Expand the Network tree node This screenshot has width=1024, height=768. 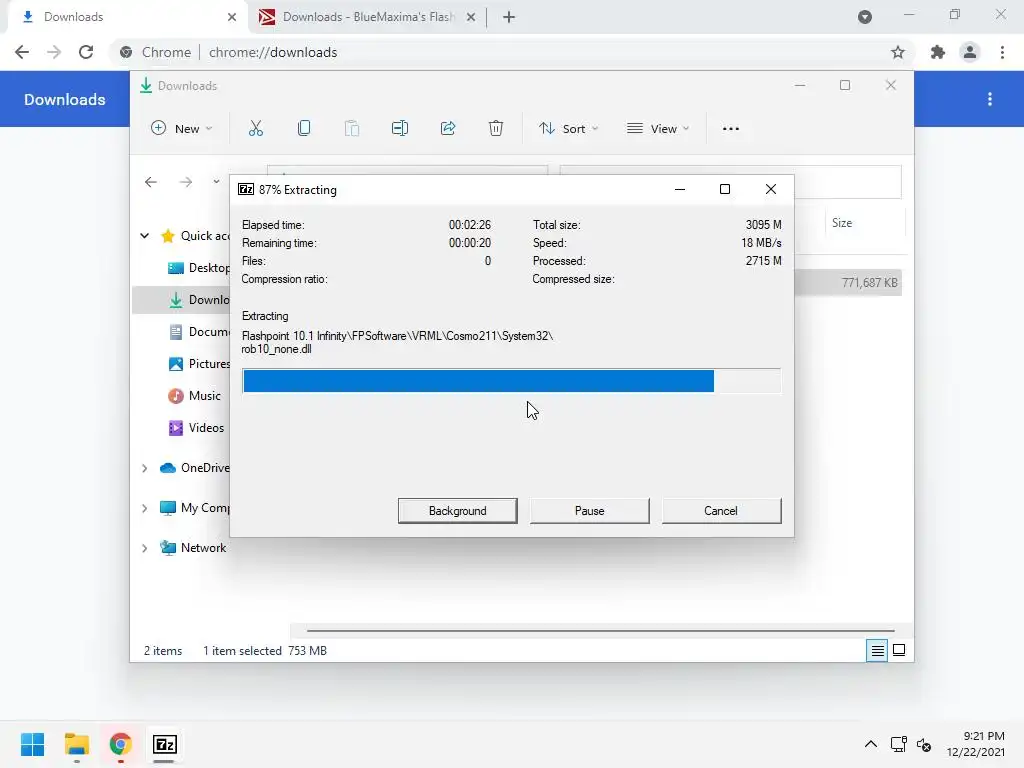tap(145, 549)
